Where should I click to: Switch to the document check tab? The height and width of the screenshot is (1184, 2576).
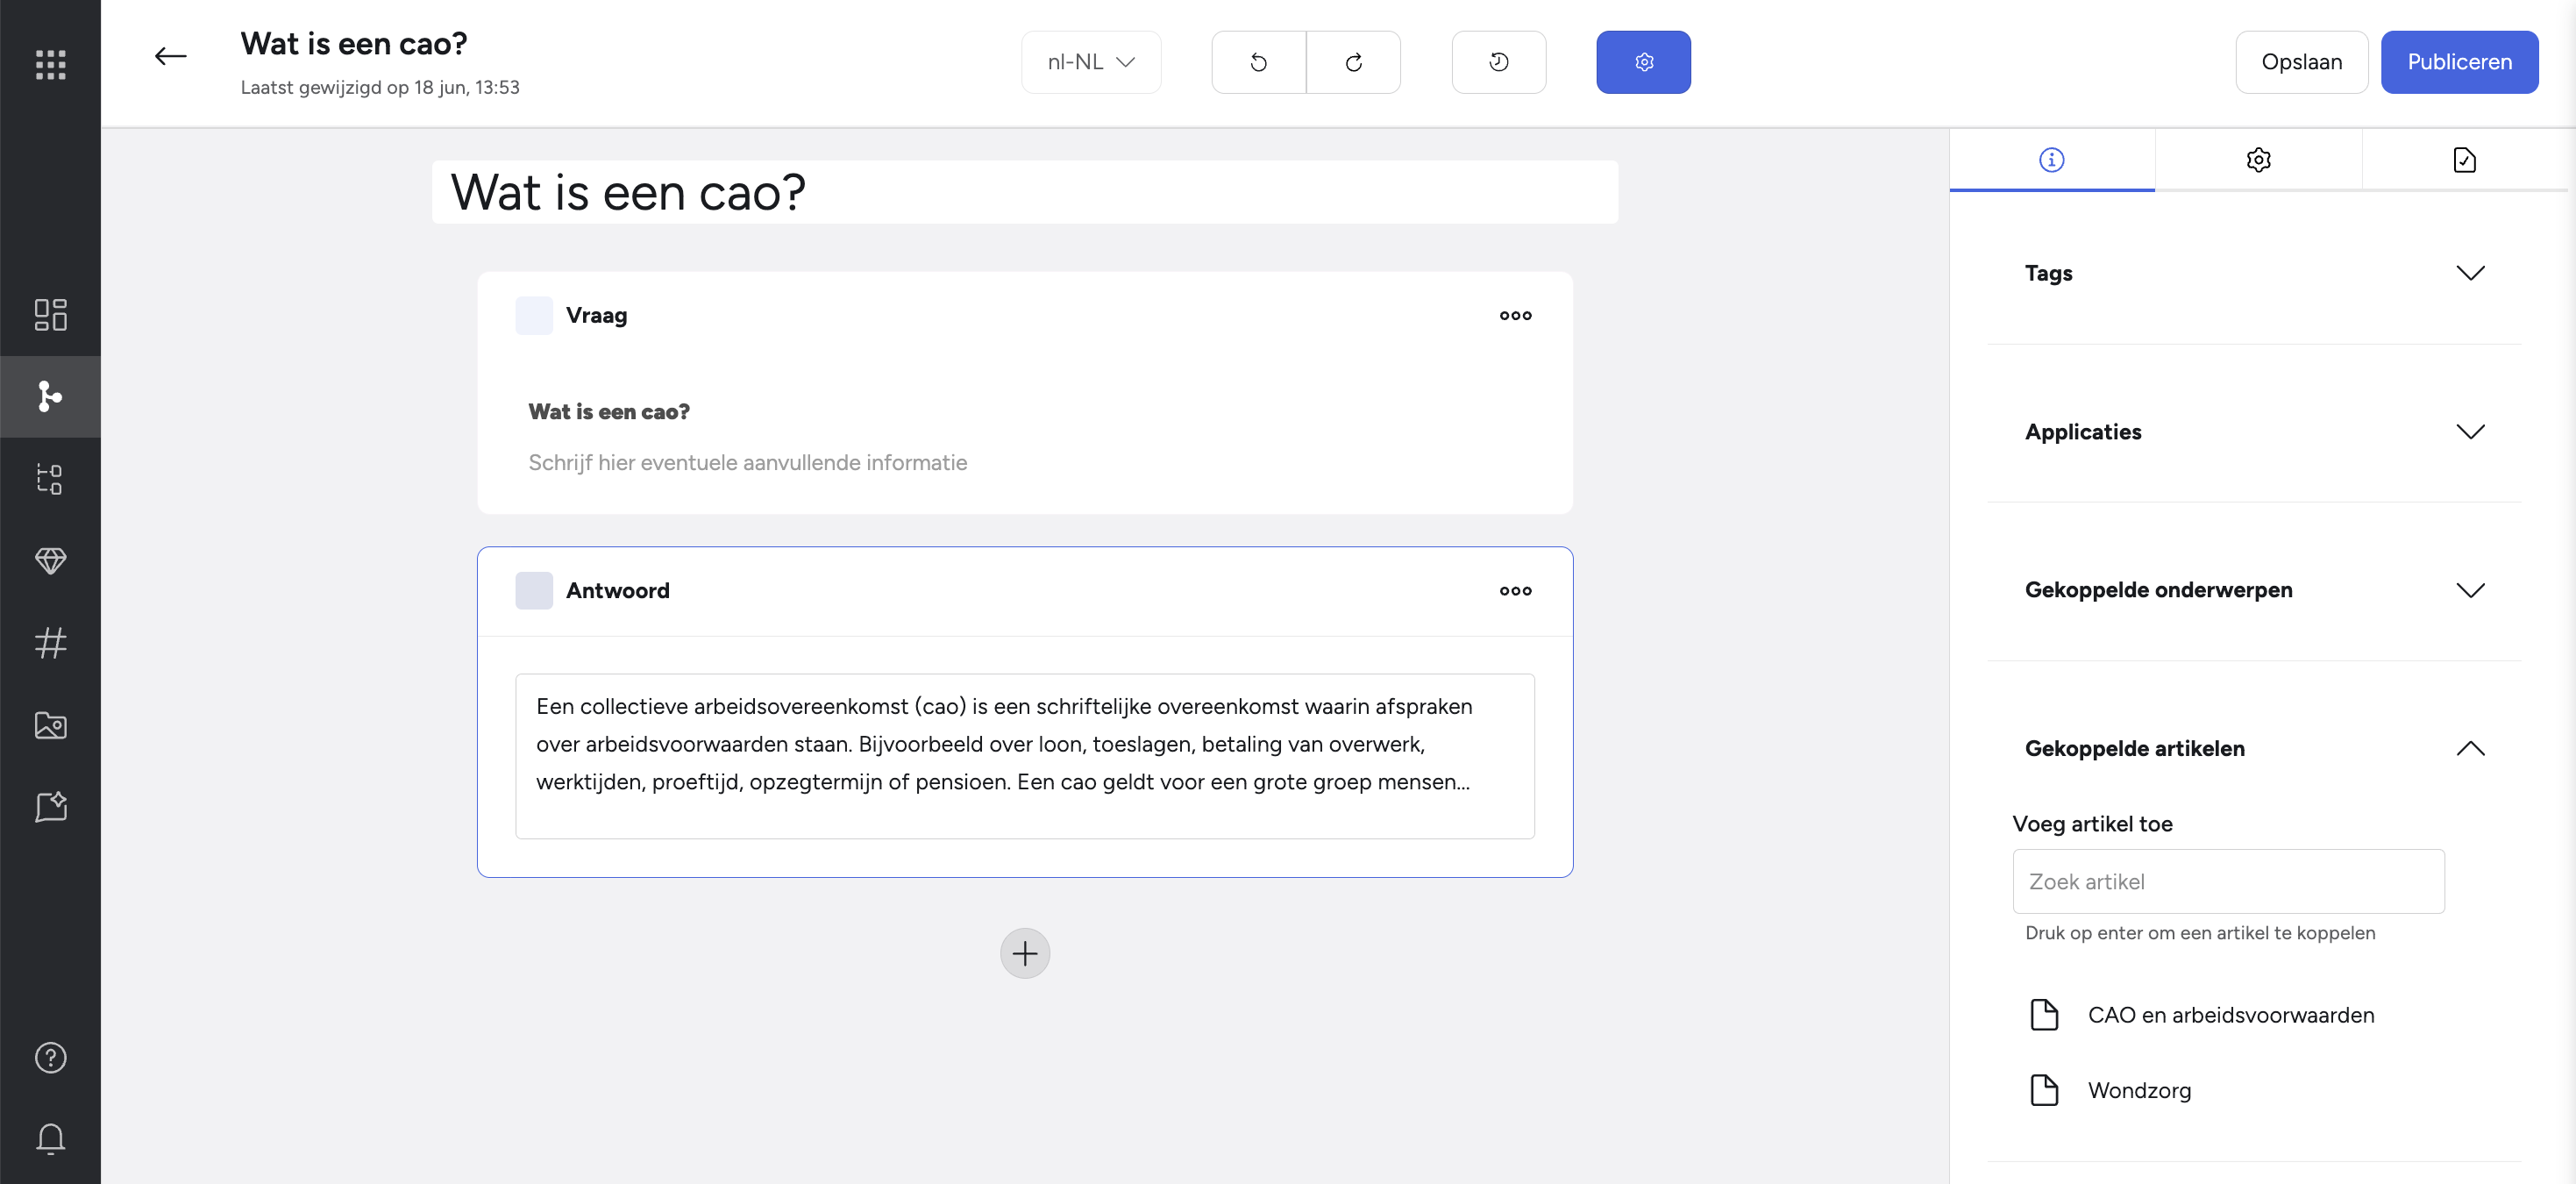click(2464, 160)
